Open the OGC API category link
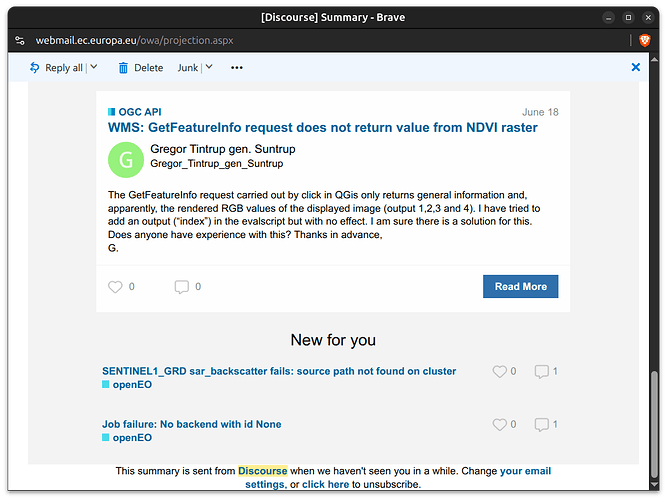Image resolution: width=666 pixels, height=500 pixels. 140,112
